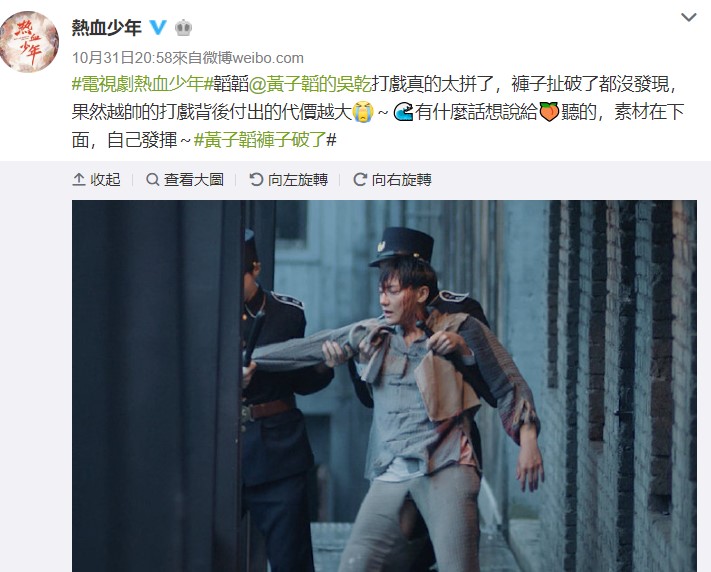The height and width of the screenshot is (572, 711).
Task: Click the crying face emoji in post
Action: [363, 112]
